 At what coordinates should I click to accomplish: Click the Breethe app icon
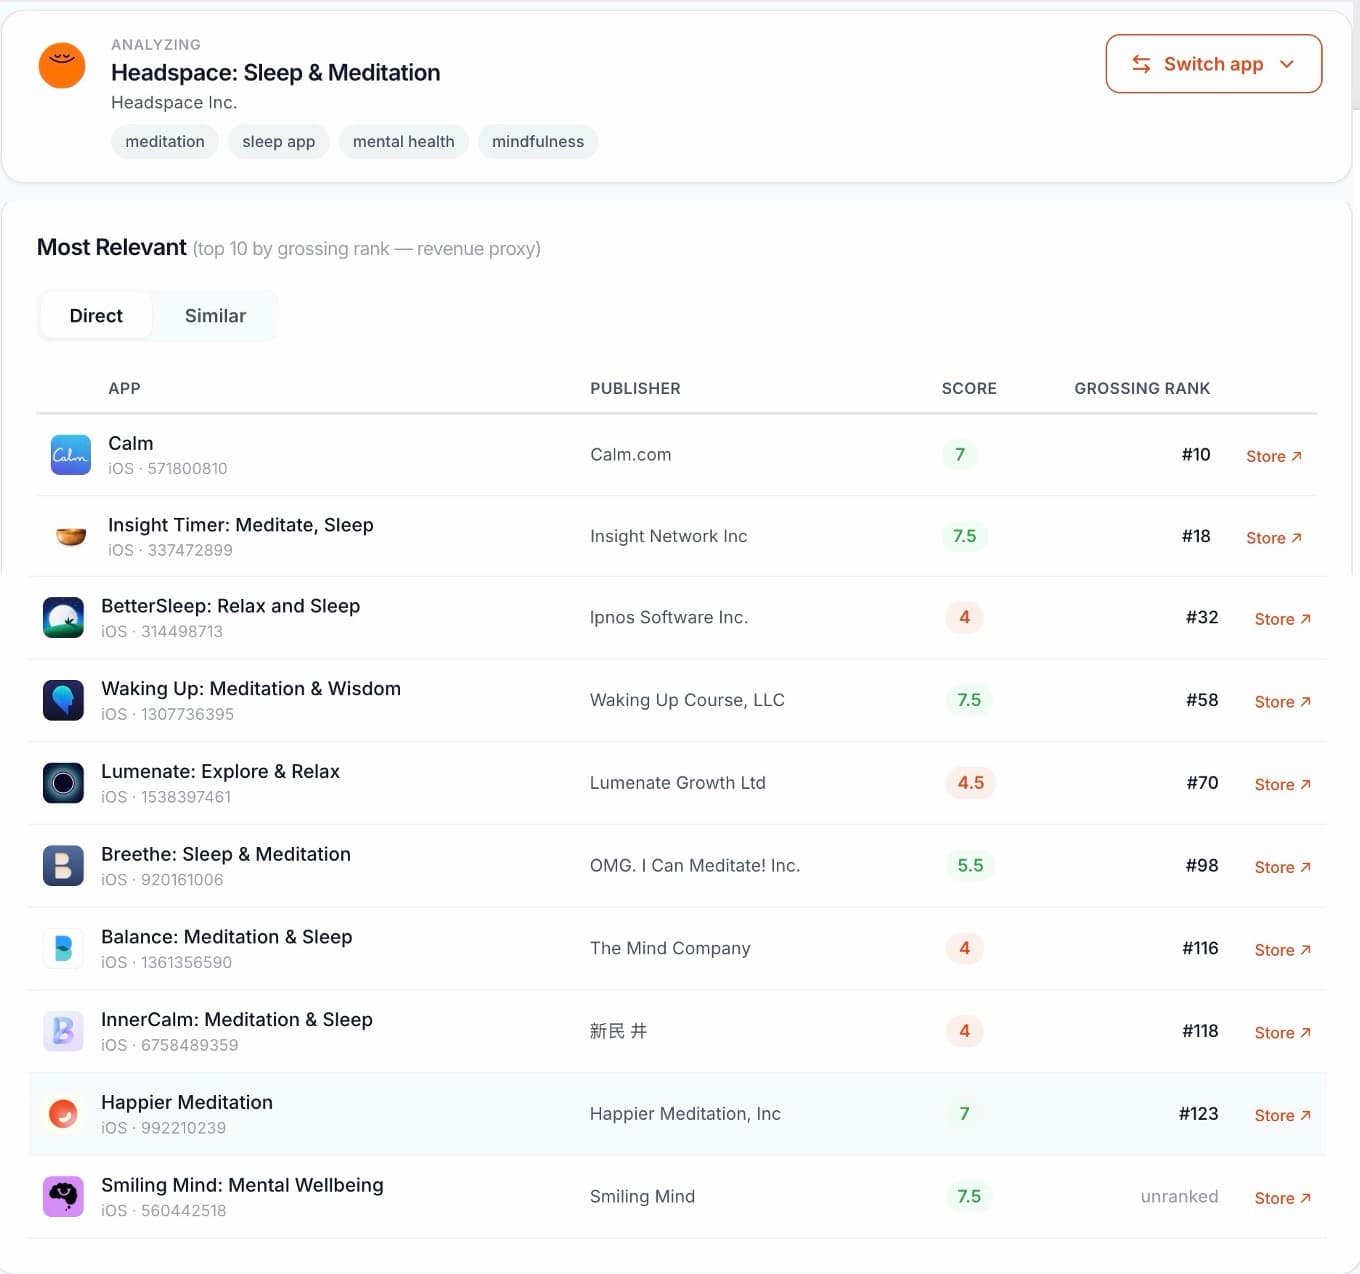[x=63, y=866]
